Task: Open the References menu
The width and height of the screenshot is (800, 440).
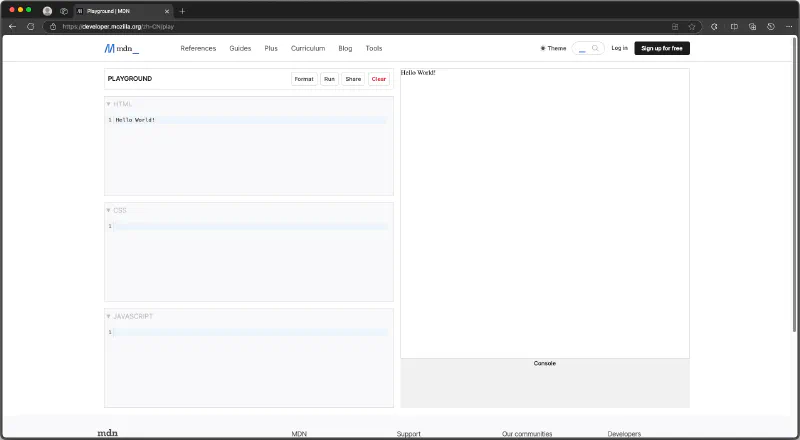Action: pos(198,48)
